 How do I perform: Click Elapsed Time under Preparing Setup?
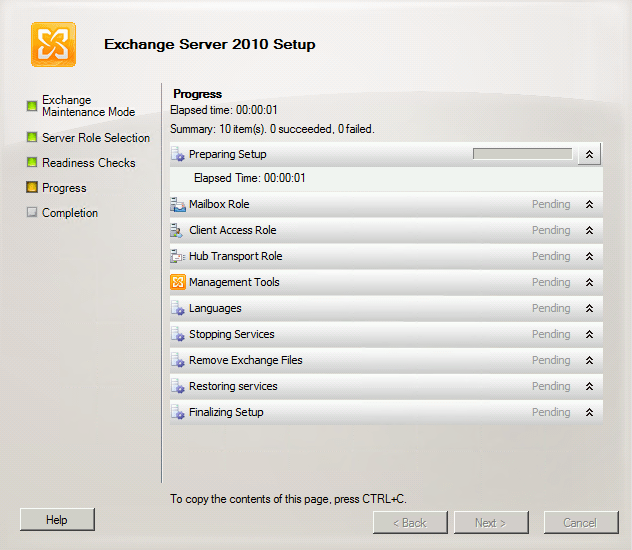tap(249, 178)
